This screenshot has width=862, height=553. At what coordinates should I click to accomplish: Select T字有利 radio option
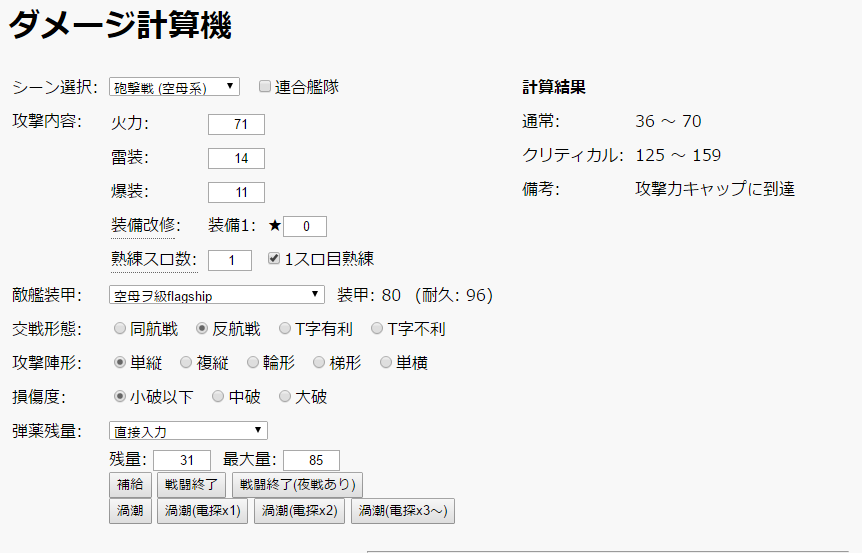(285, 328)
